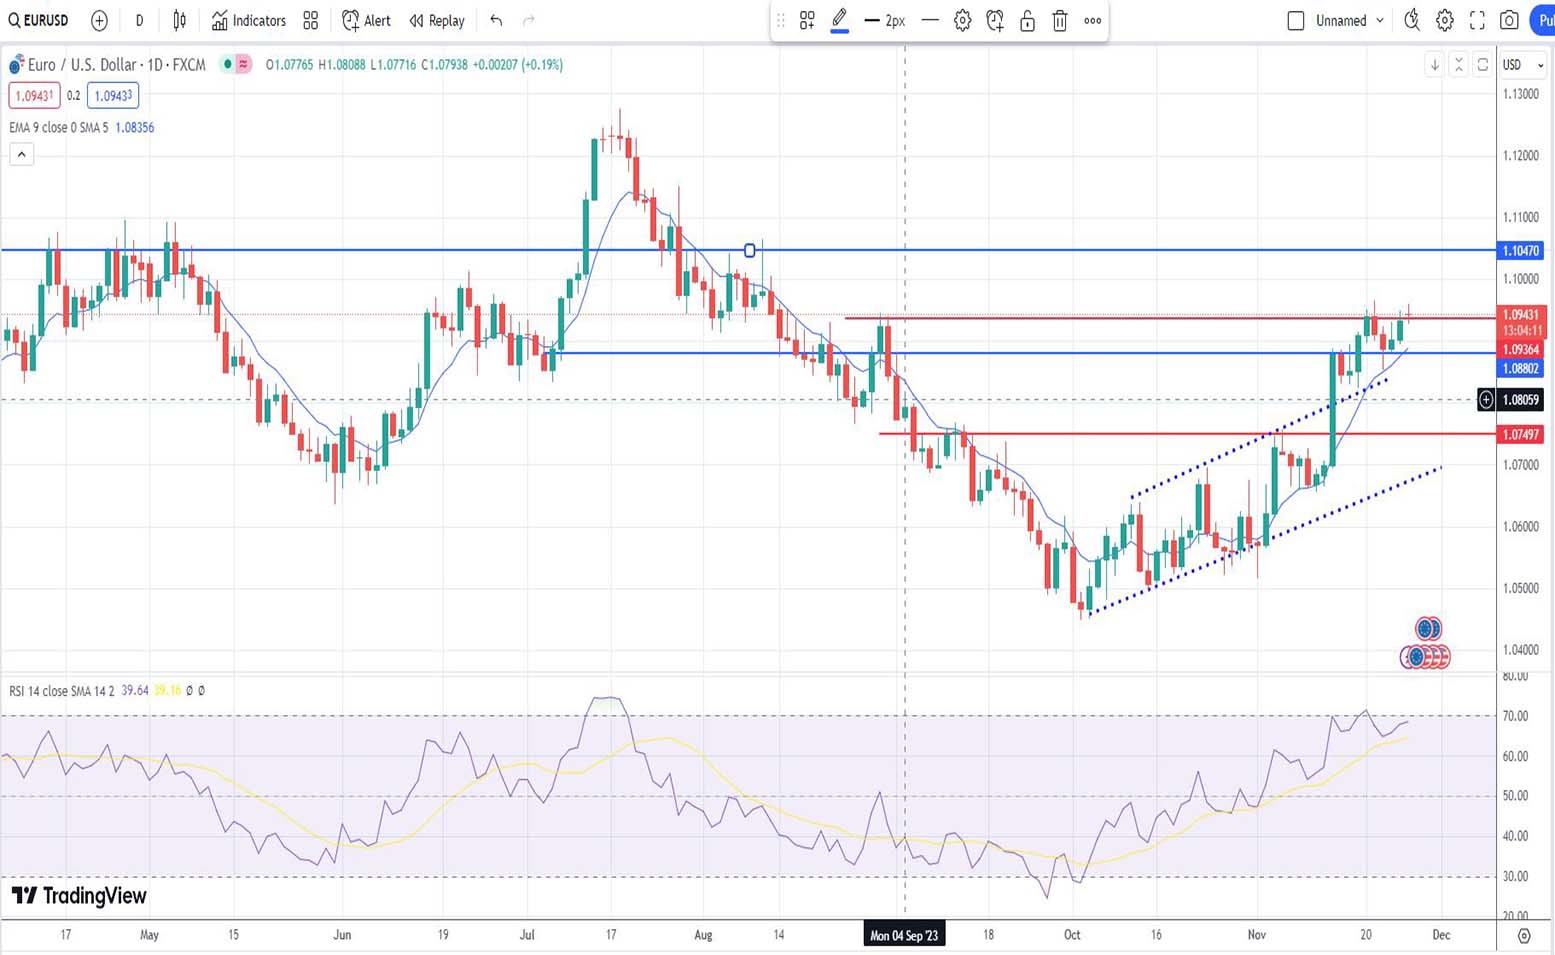Collapse the indicator legend with chevron

click(x=21, y=154)
